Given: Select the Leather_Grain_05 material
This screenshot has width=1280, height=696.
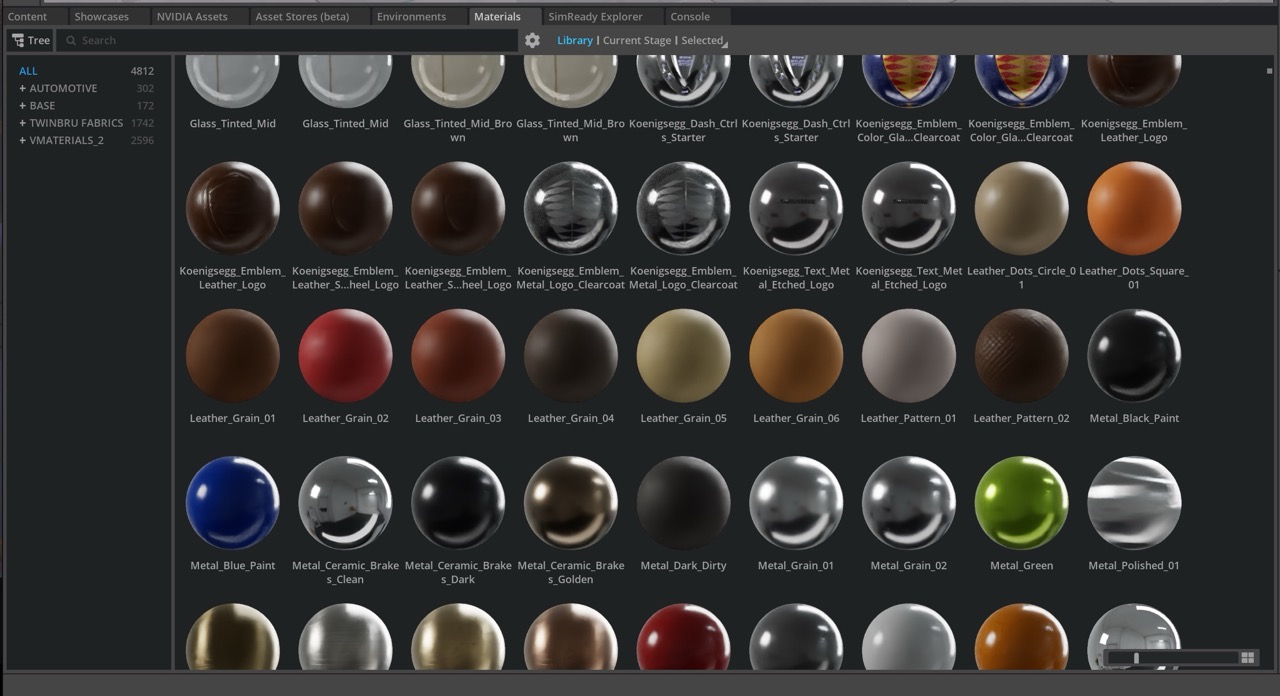Looking at the screenshot, I should pos(684,356).
